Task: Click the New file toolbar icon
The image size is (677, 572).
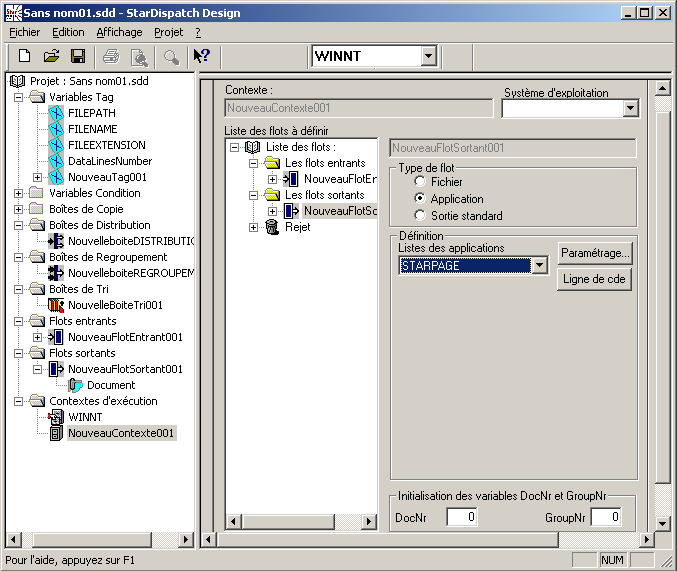Action: (25, 56)
